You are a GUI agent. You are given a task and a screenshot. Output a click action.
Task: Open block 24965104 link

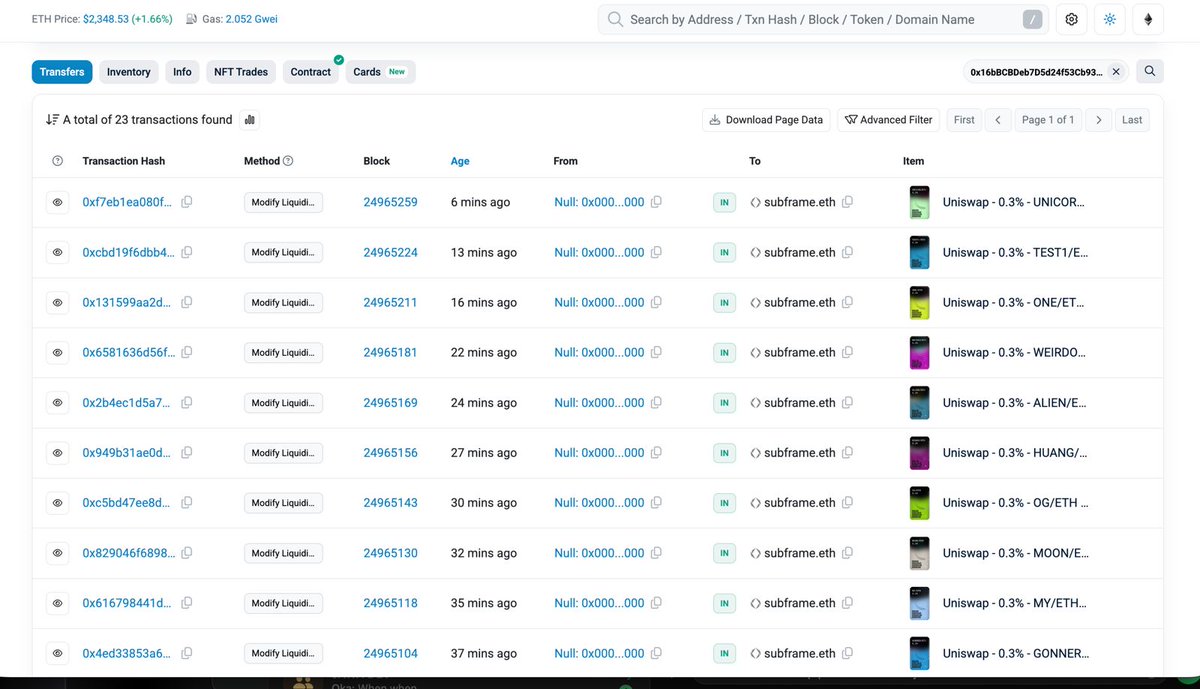tap(390, 653)
